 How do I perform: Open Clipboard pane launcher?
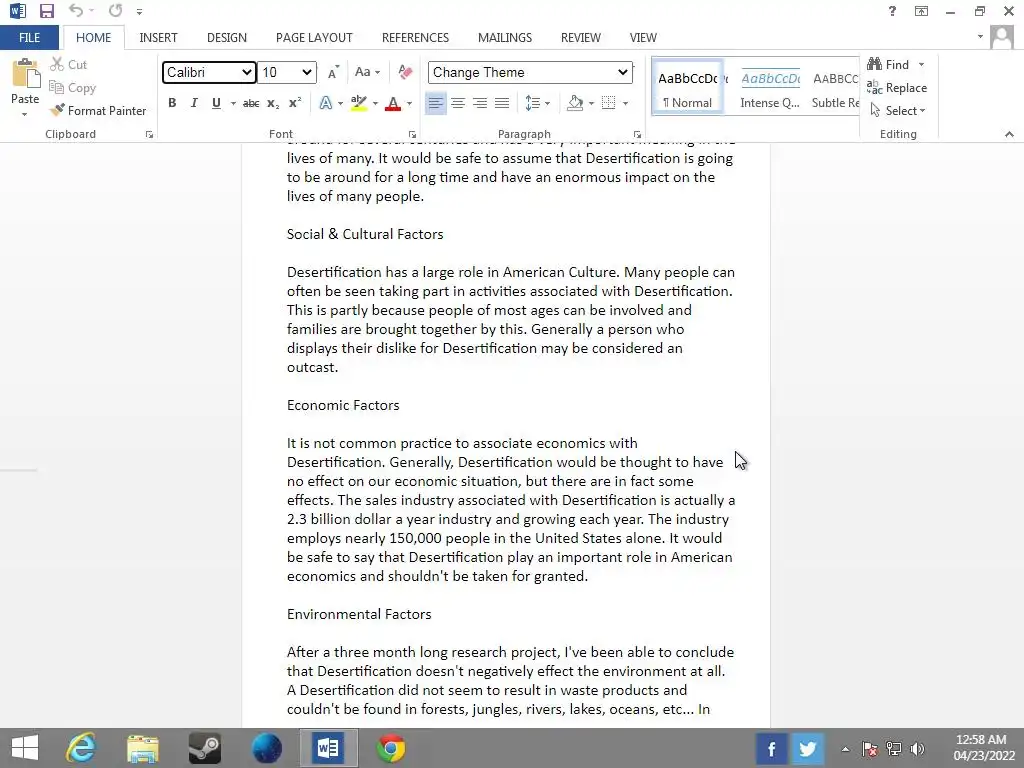pos(150,135)
